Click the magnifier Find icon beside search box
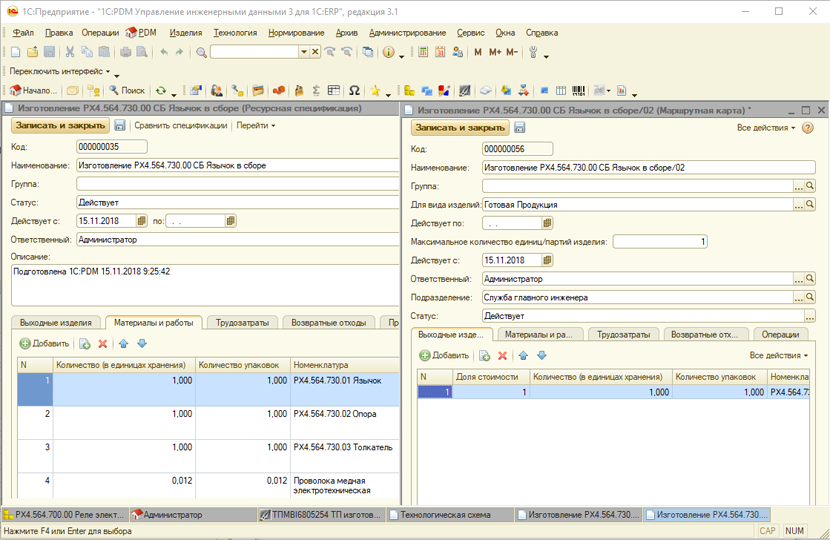Screen dimensions: 830x540 pos(201,52)
